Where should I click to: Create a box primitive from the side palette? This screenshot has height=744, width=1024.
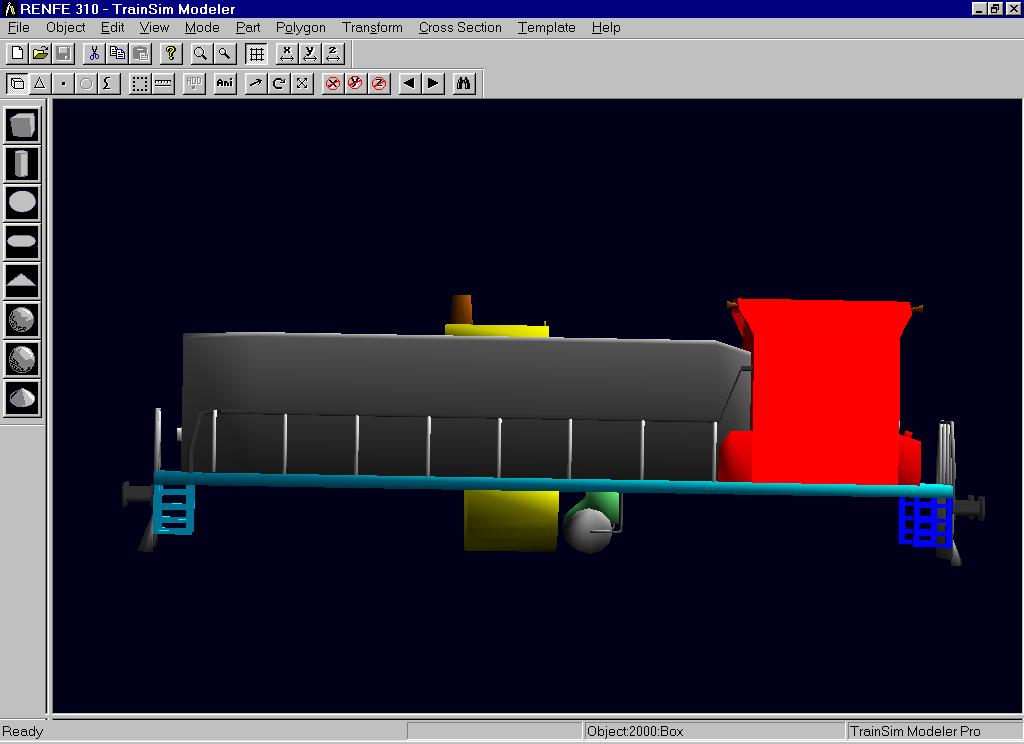tap(22, 125)
